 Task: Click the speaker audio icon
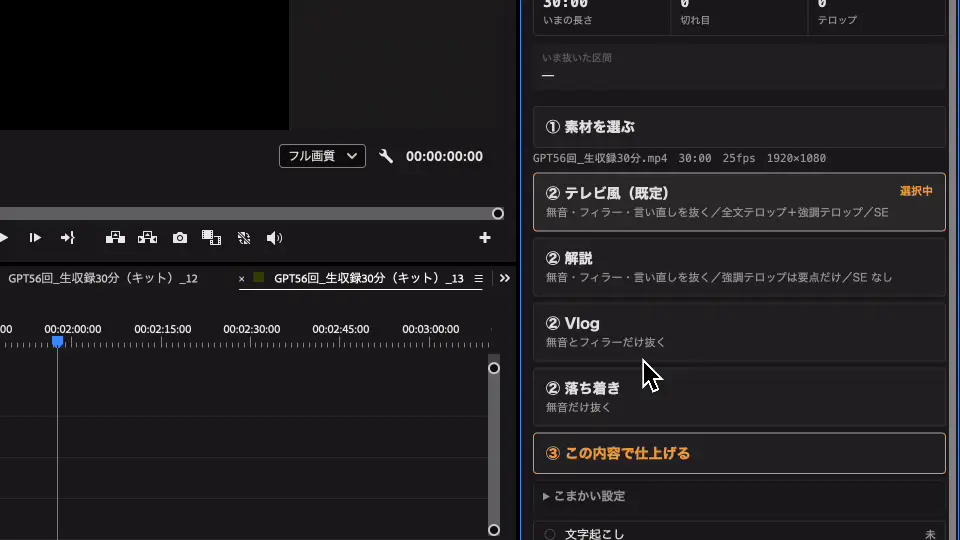coord(274,238)
